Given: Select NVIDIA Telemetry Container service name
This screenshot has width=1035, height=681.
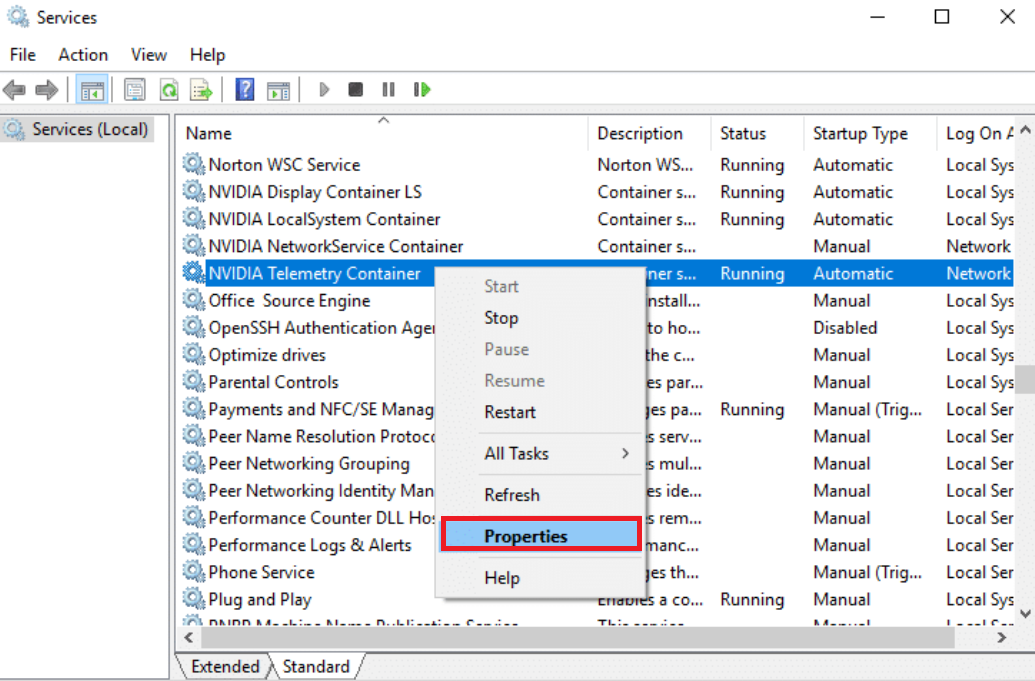Looking at the screenshot, I should [314, 273].
